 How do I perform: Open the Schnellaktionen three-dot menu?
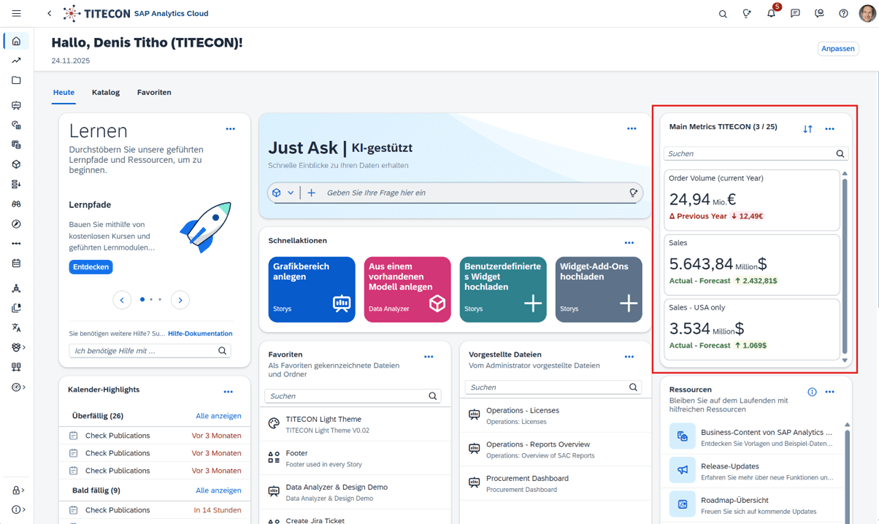pyautogui.click(x=629, y=243)
